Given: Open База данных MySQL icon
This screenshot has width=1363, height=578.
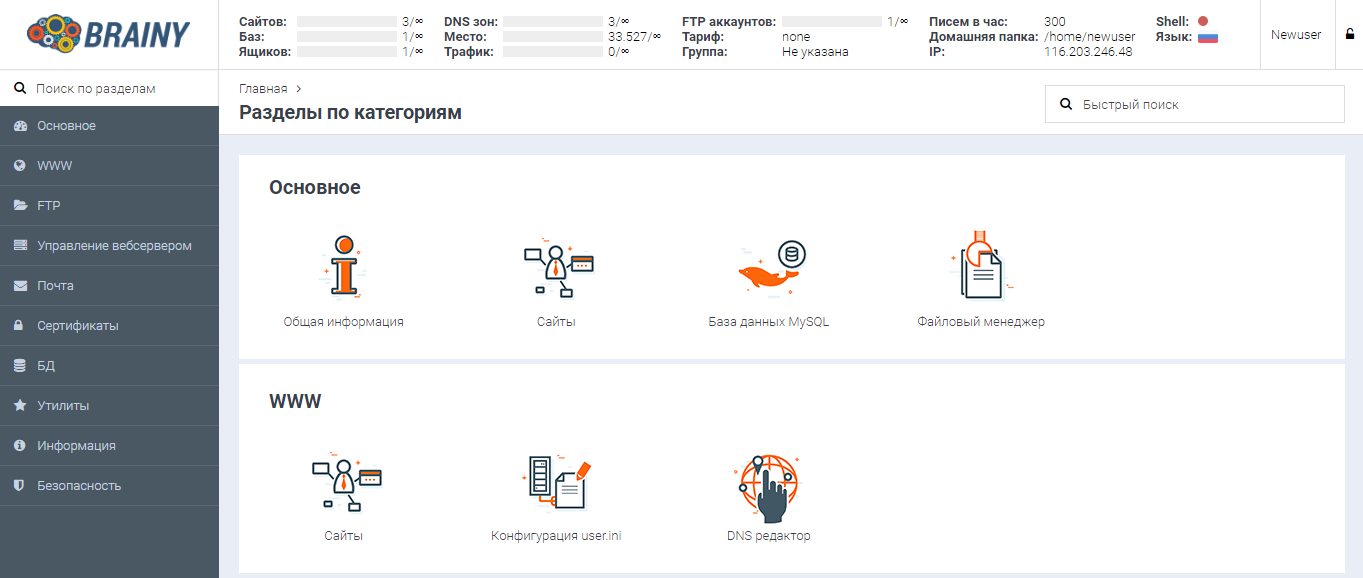Looking at the screenshot, I should coord(769,268).
